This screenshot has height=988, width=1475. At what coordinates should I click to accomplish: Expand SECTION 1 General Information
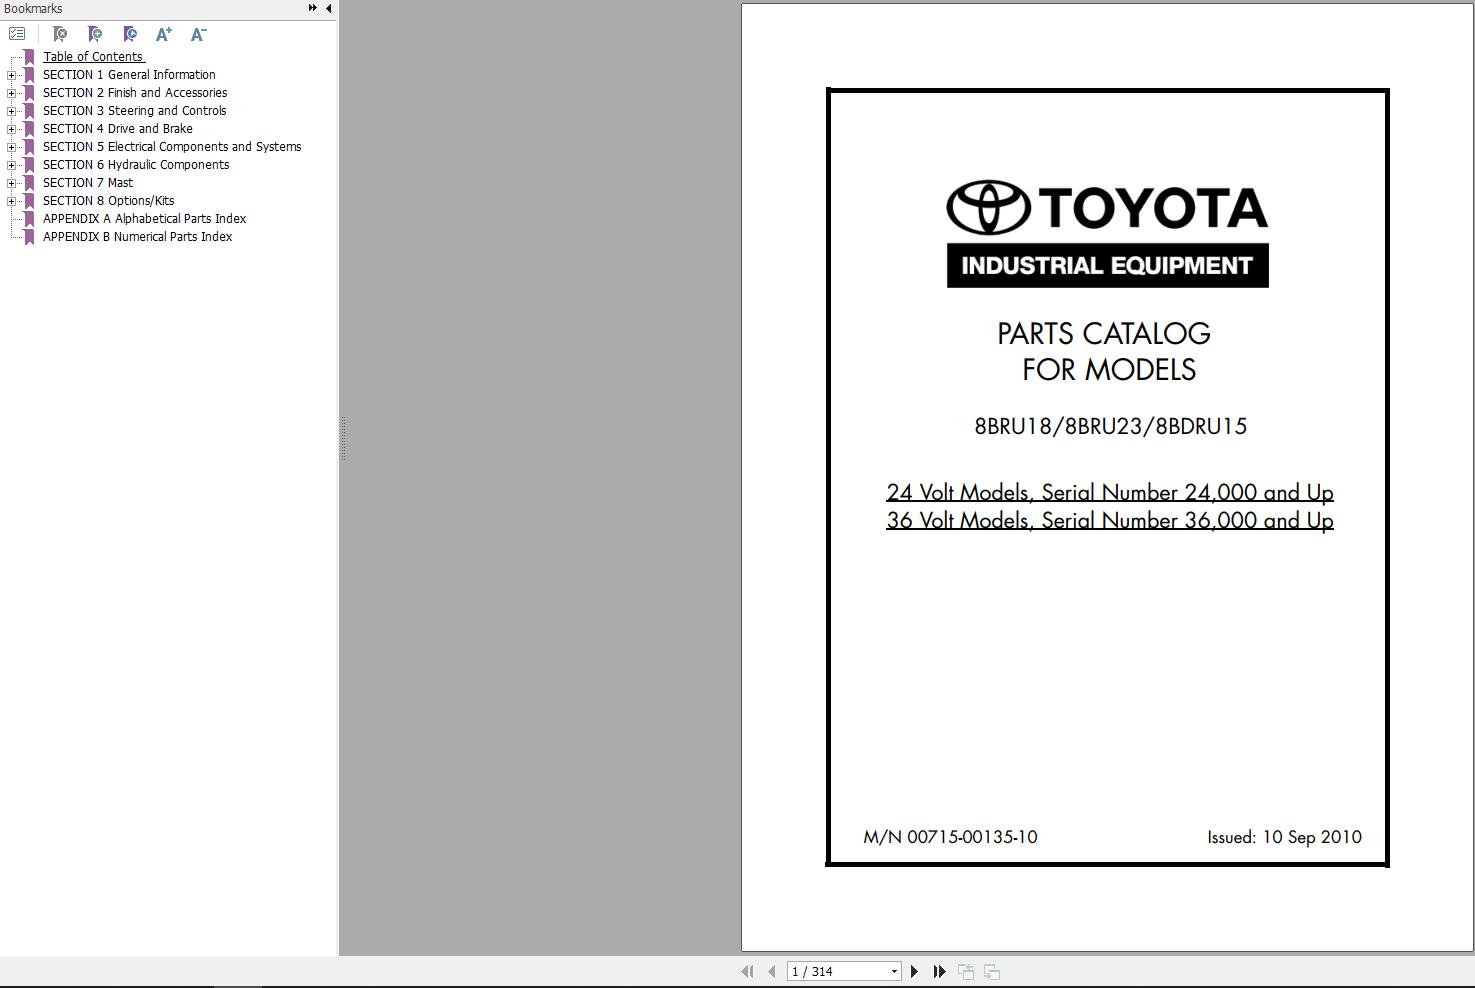[x=11, y=75]
